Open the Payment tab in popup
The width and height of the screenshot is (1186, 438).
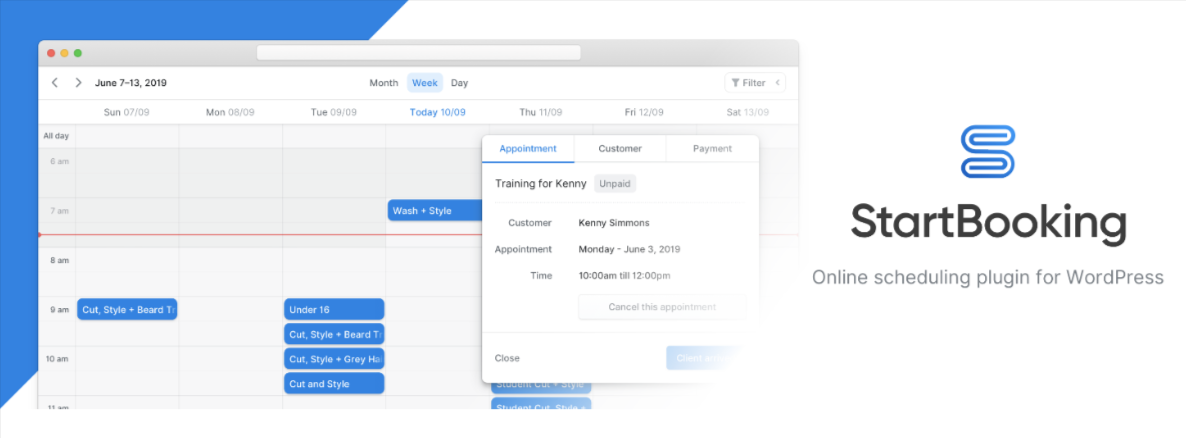pos(713,148)
